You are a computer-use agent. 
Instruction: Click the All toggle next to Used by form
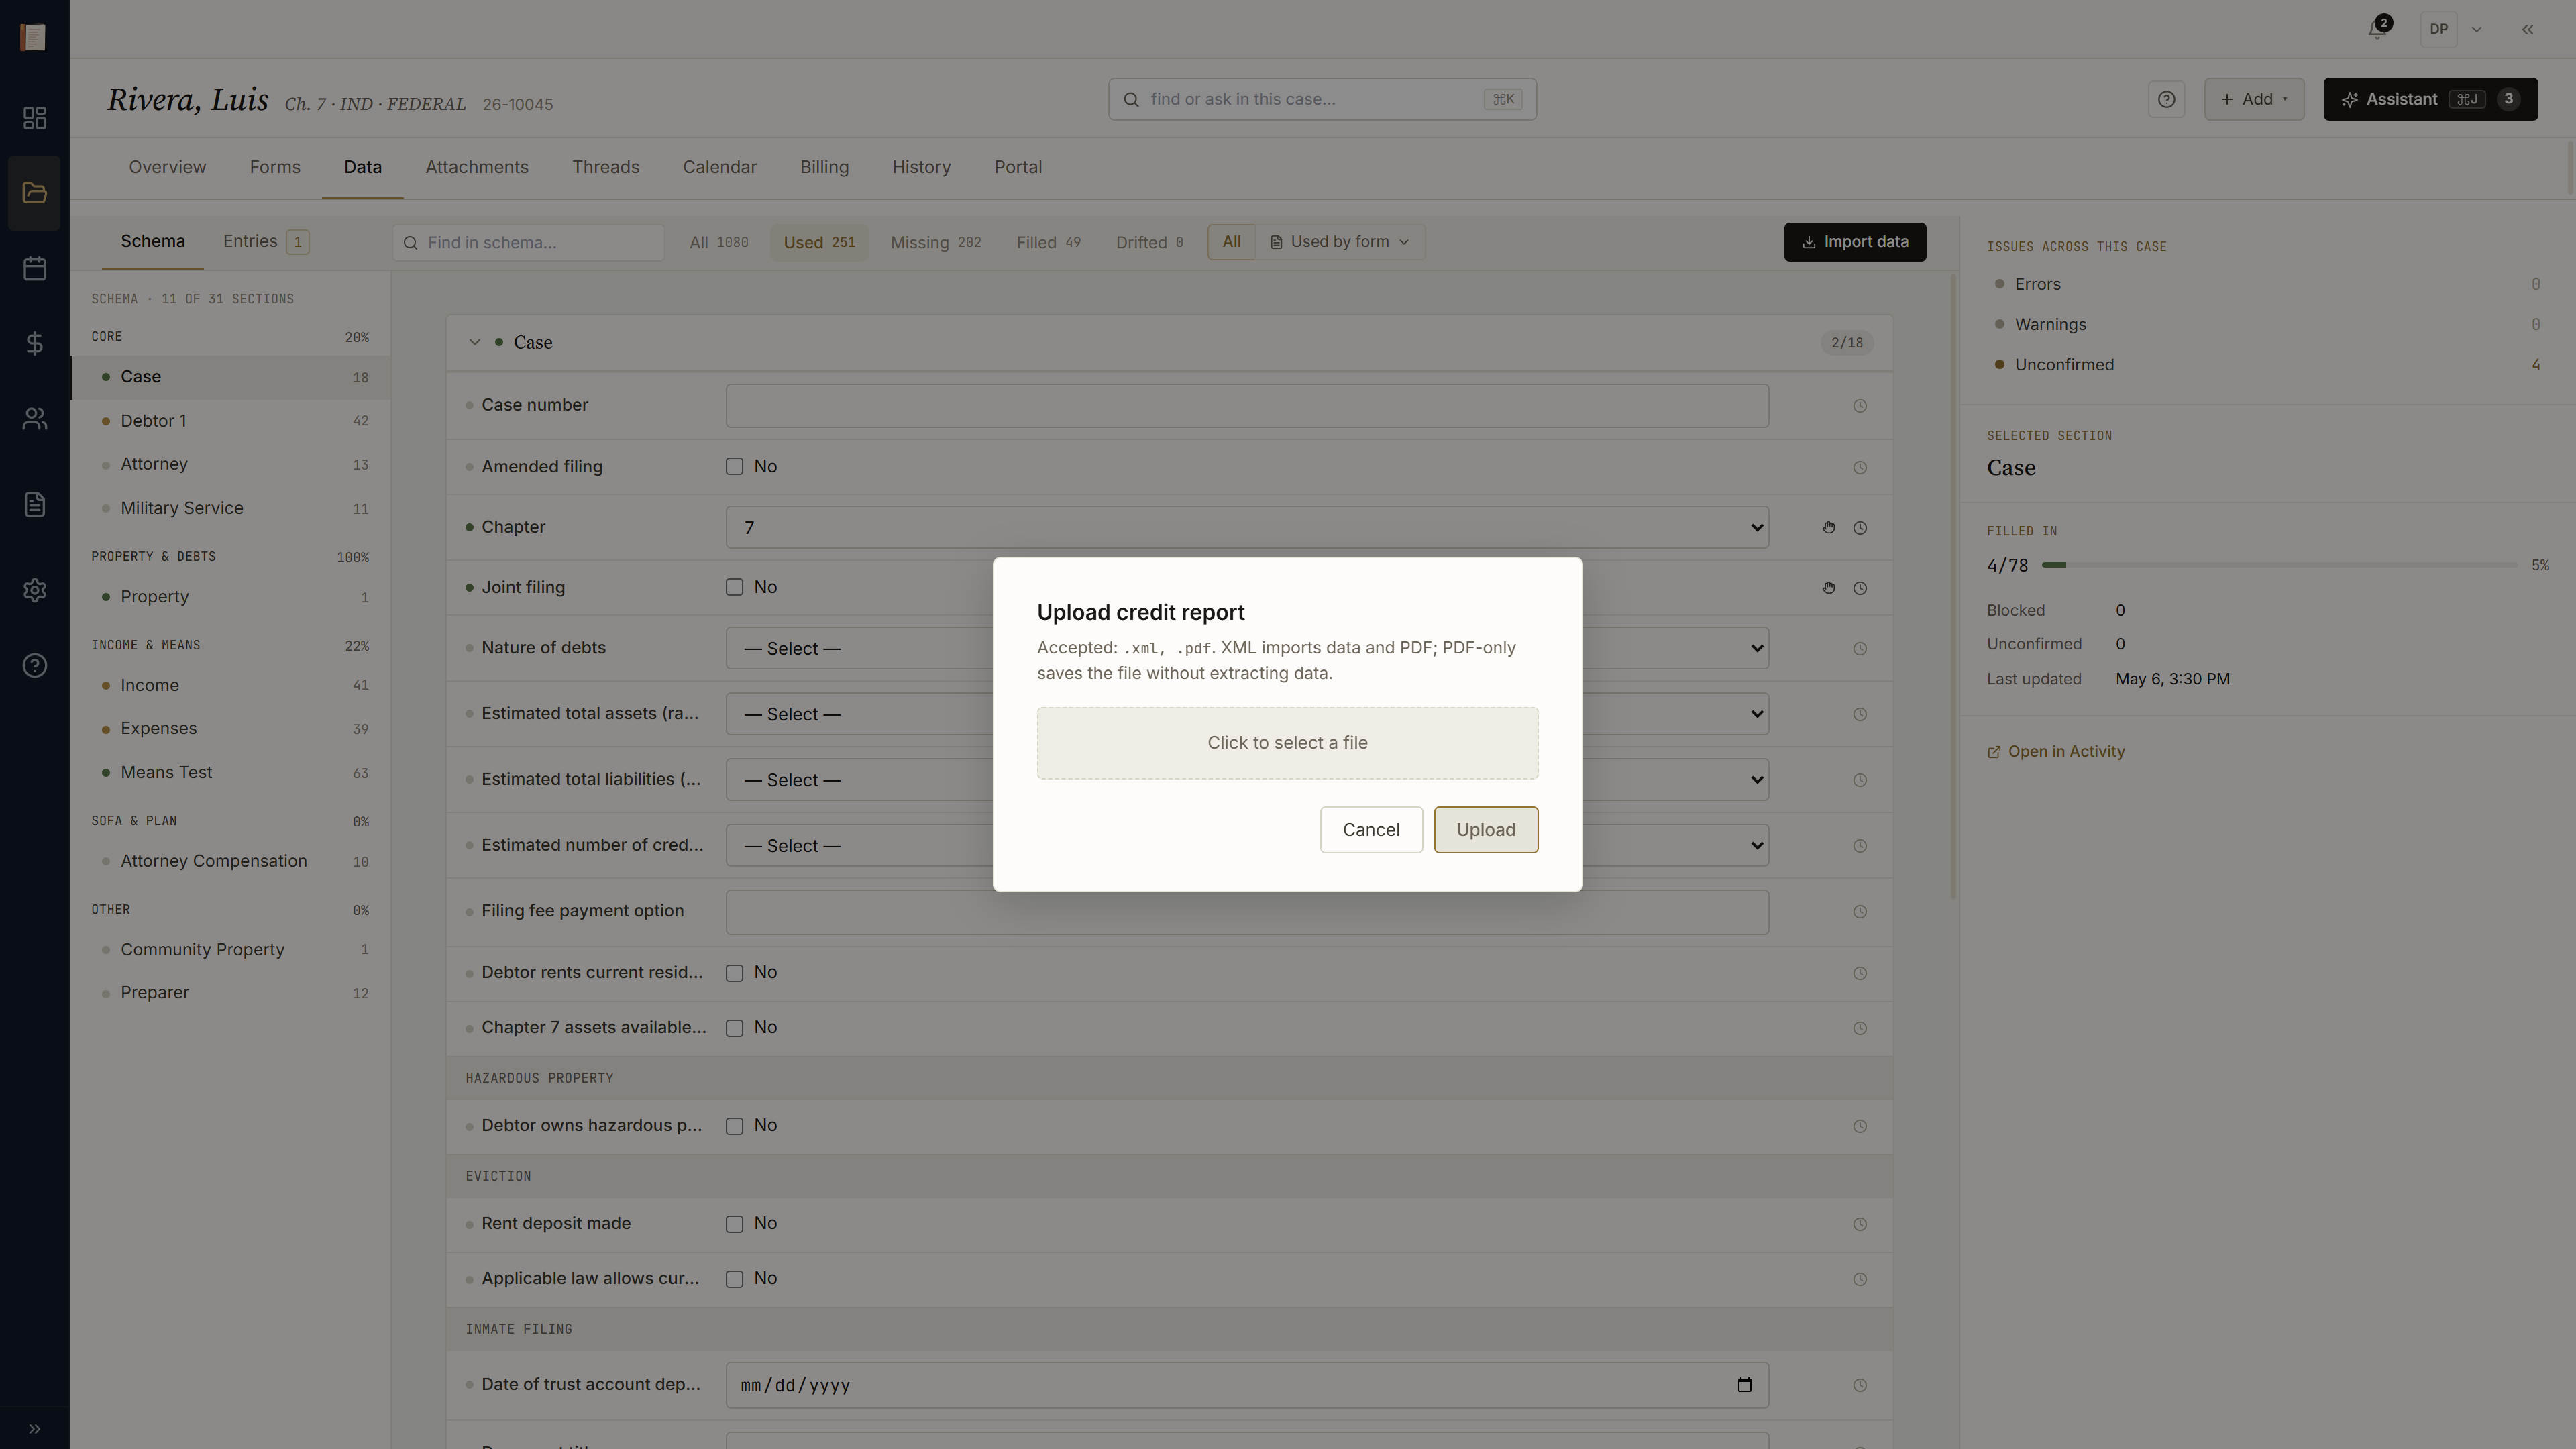click(1231, 242)
